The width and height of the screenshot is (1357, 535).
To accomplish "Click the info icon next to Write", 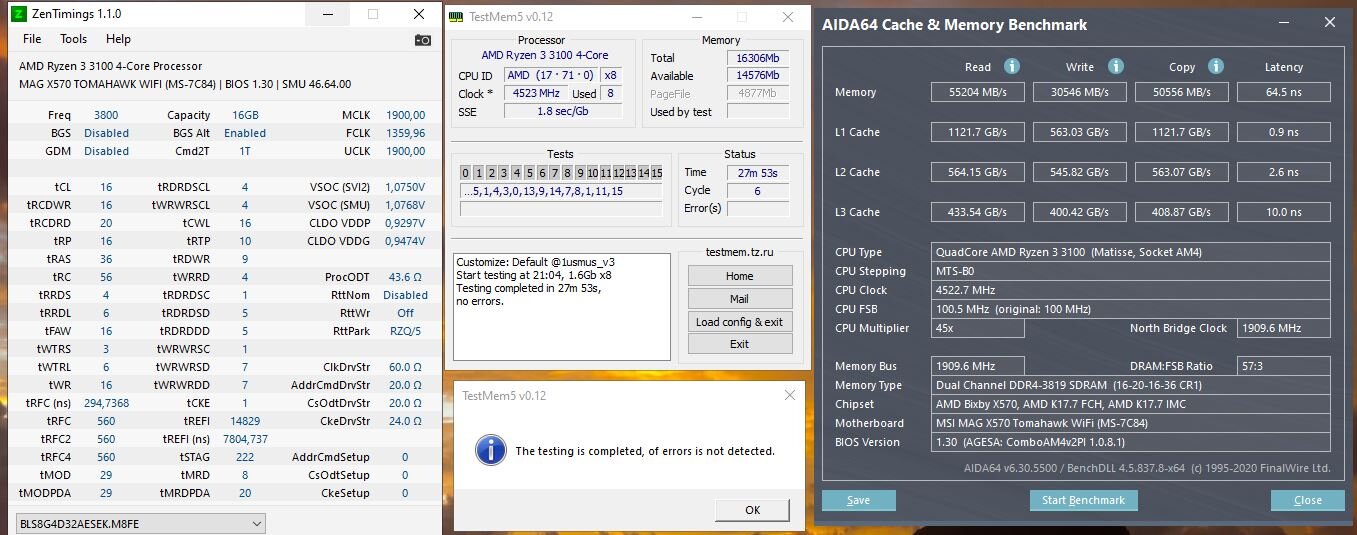I will [1115, 66].
